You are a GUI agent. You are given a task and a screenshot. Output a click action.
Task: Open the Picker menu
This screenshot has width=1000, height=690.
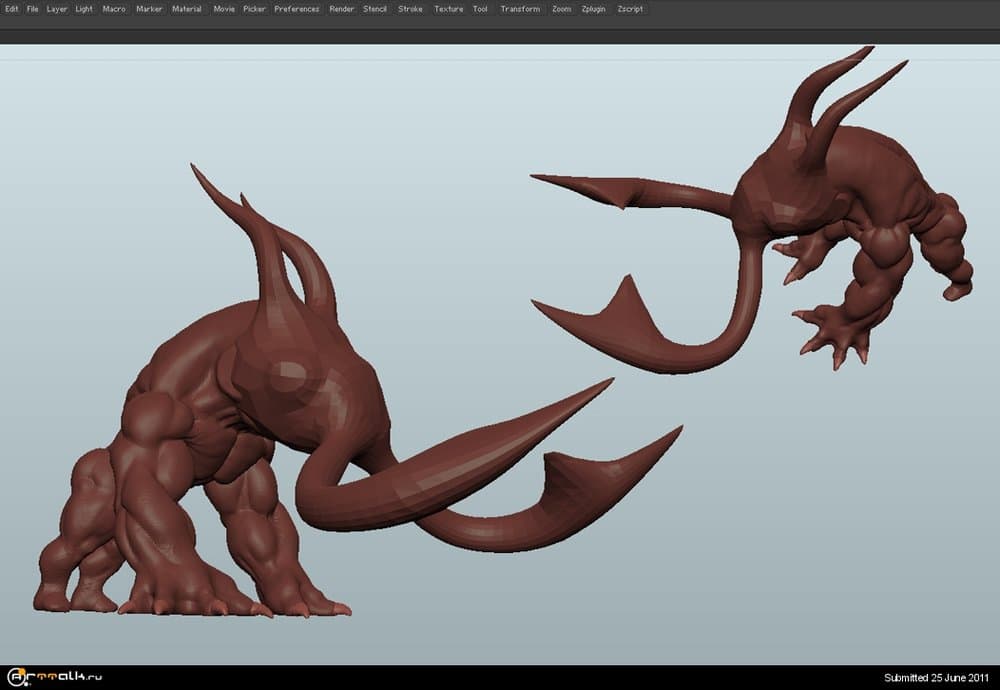coord(254,9)
